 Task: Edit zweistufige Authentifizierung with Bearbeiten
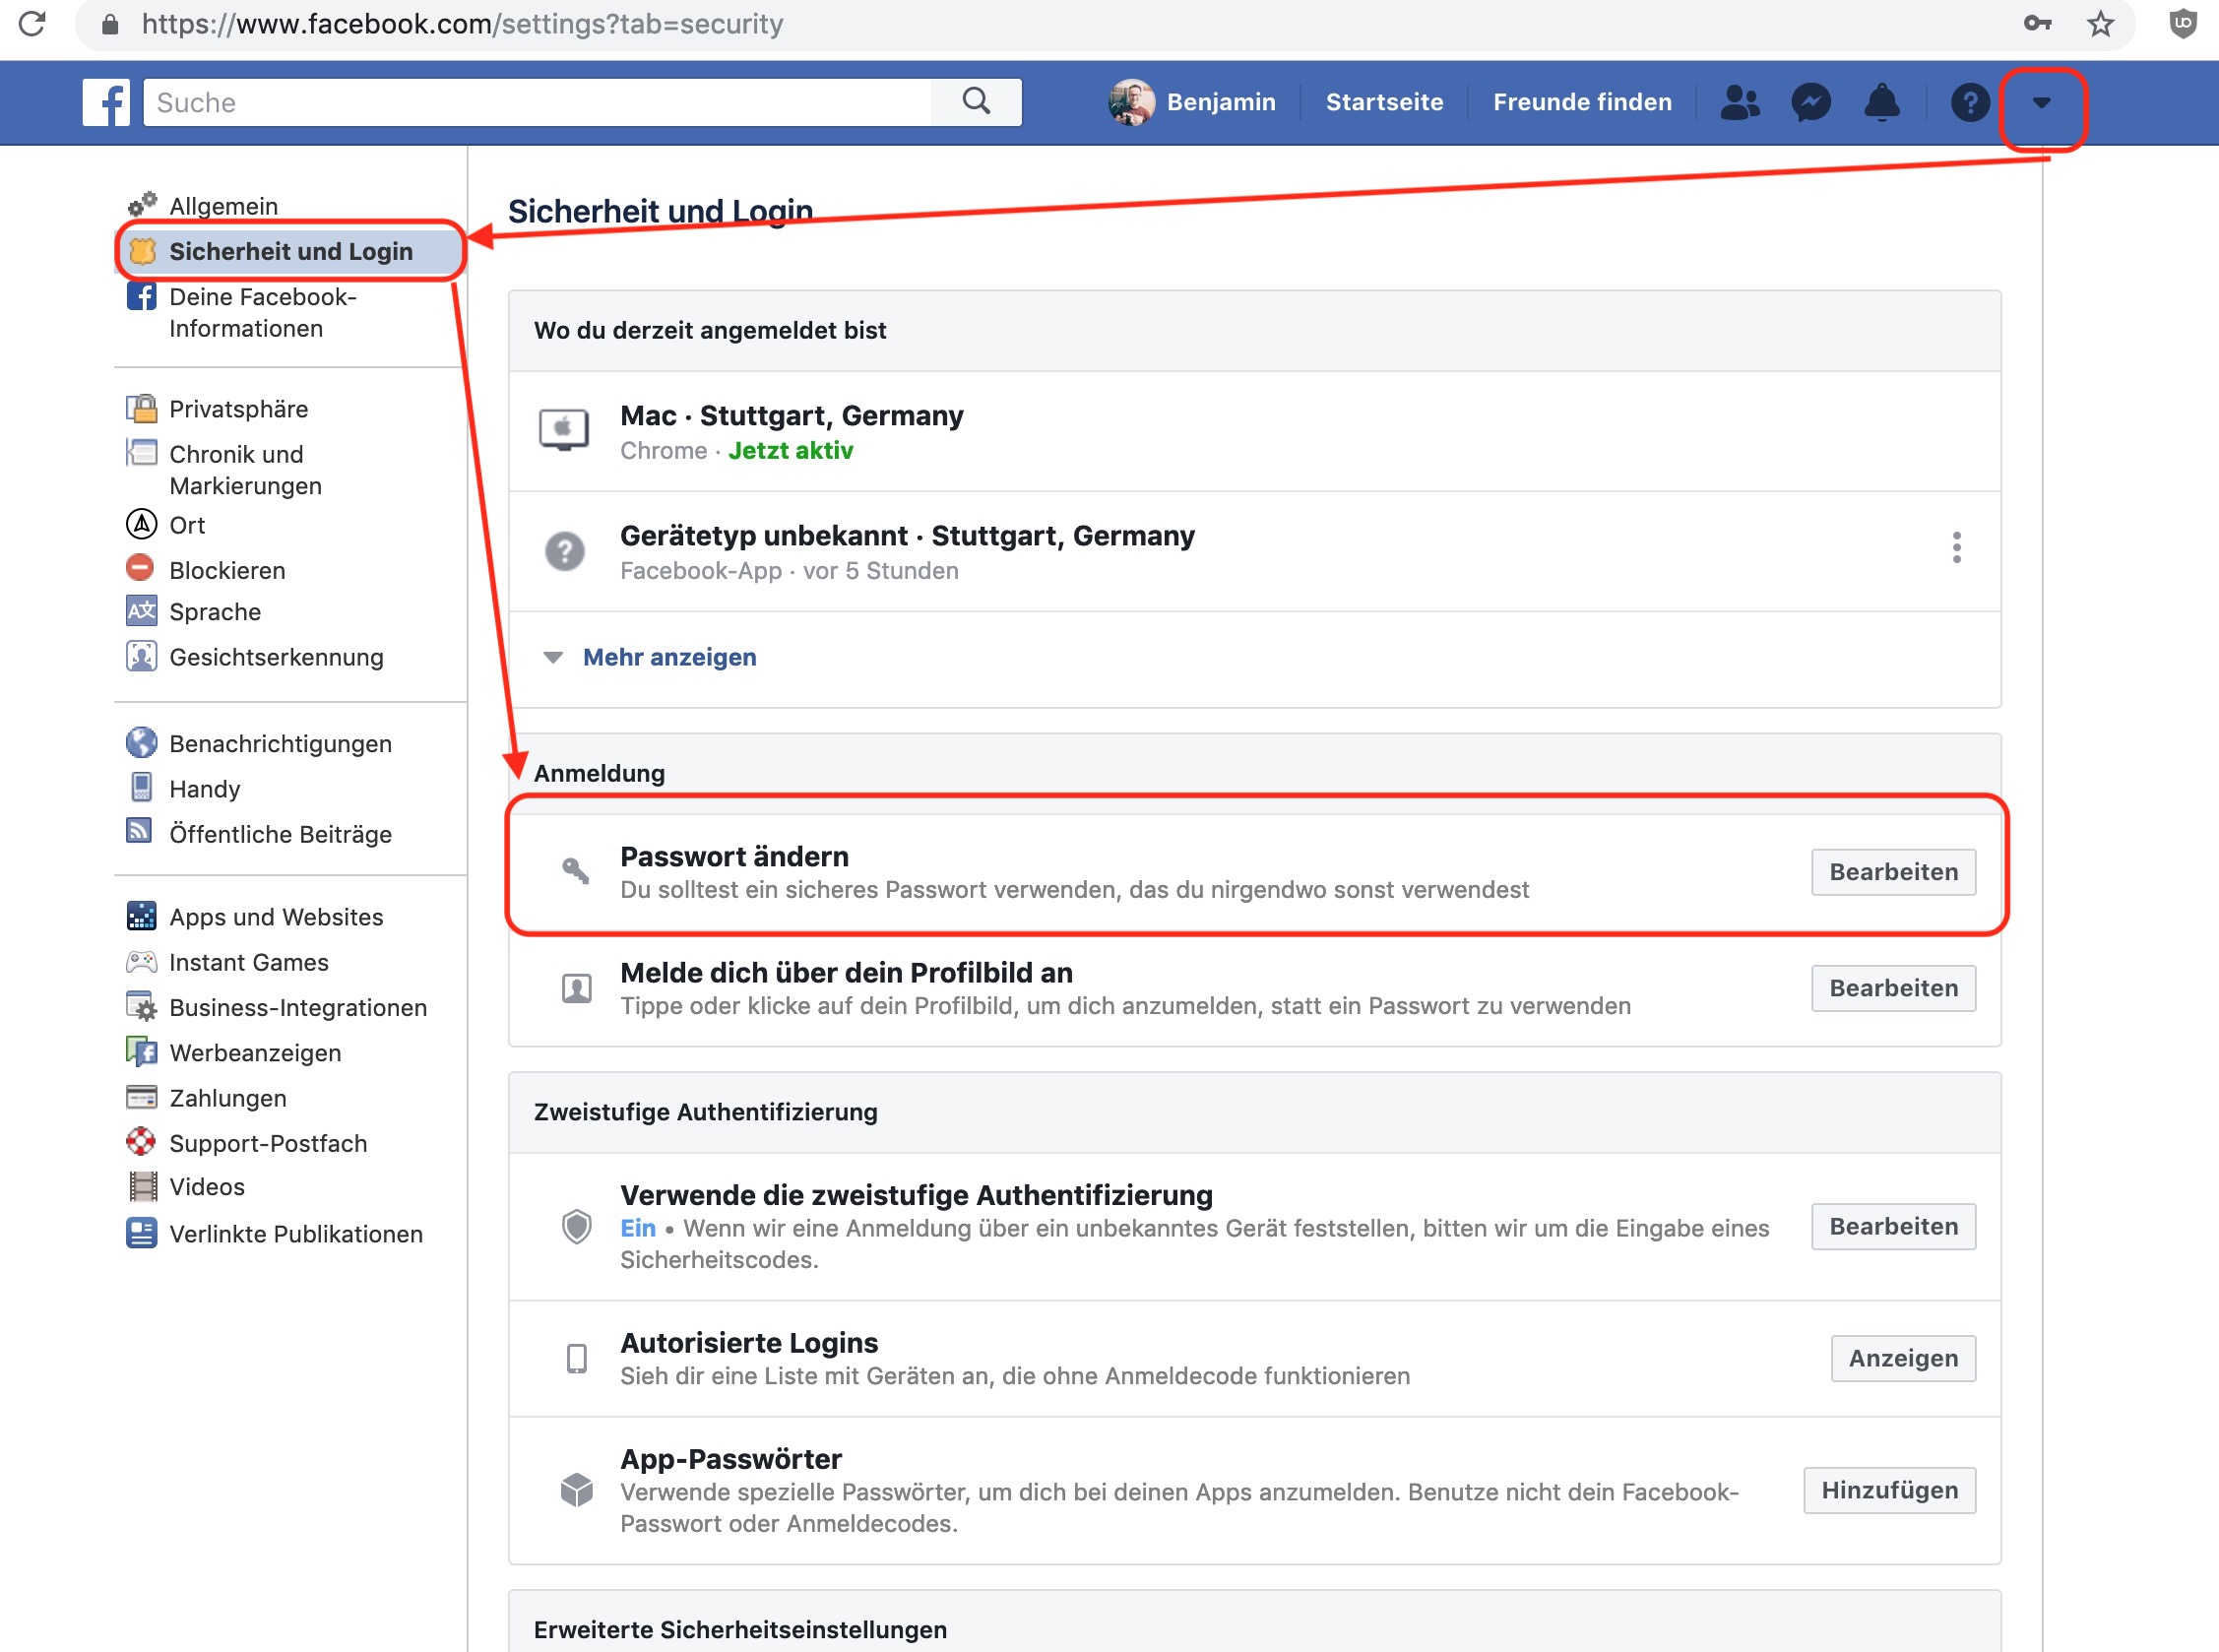[1892, 1226]
